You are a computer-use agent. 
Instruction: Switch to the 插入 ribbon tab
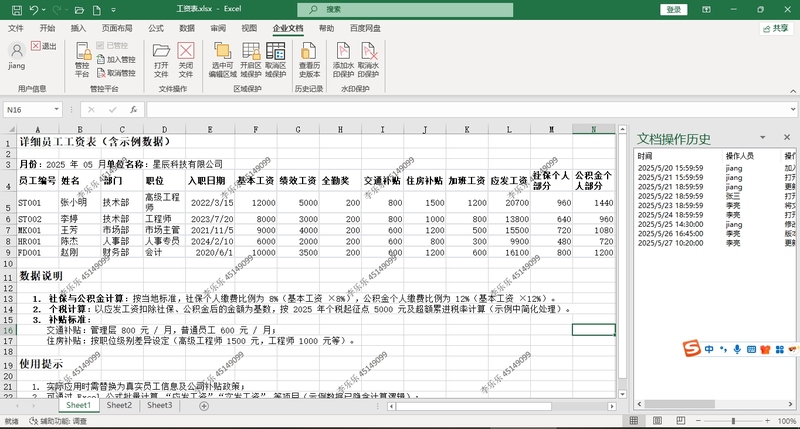tap(78, 28)
